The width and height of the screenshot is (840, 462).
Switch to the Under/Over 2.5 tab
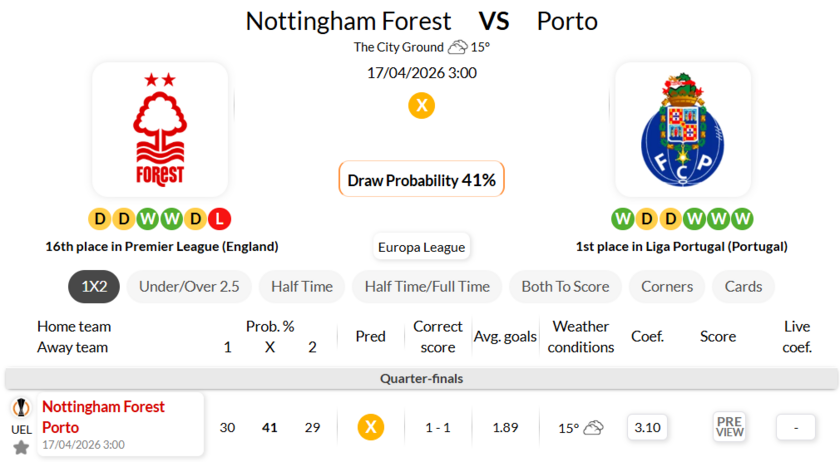(189, 286)
